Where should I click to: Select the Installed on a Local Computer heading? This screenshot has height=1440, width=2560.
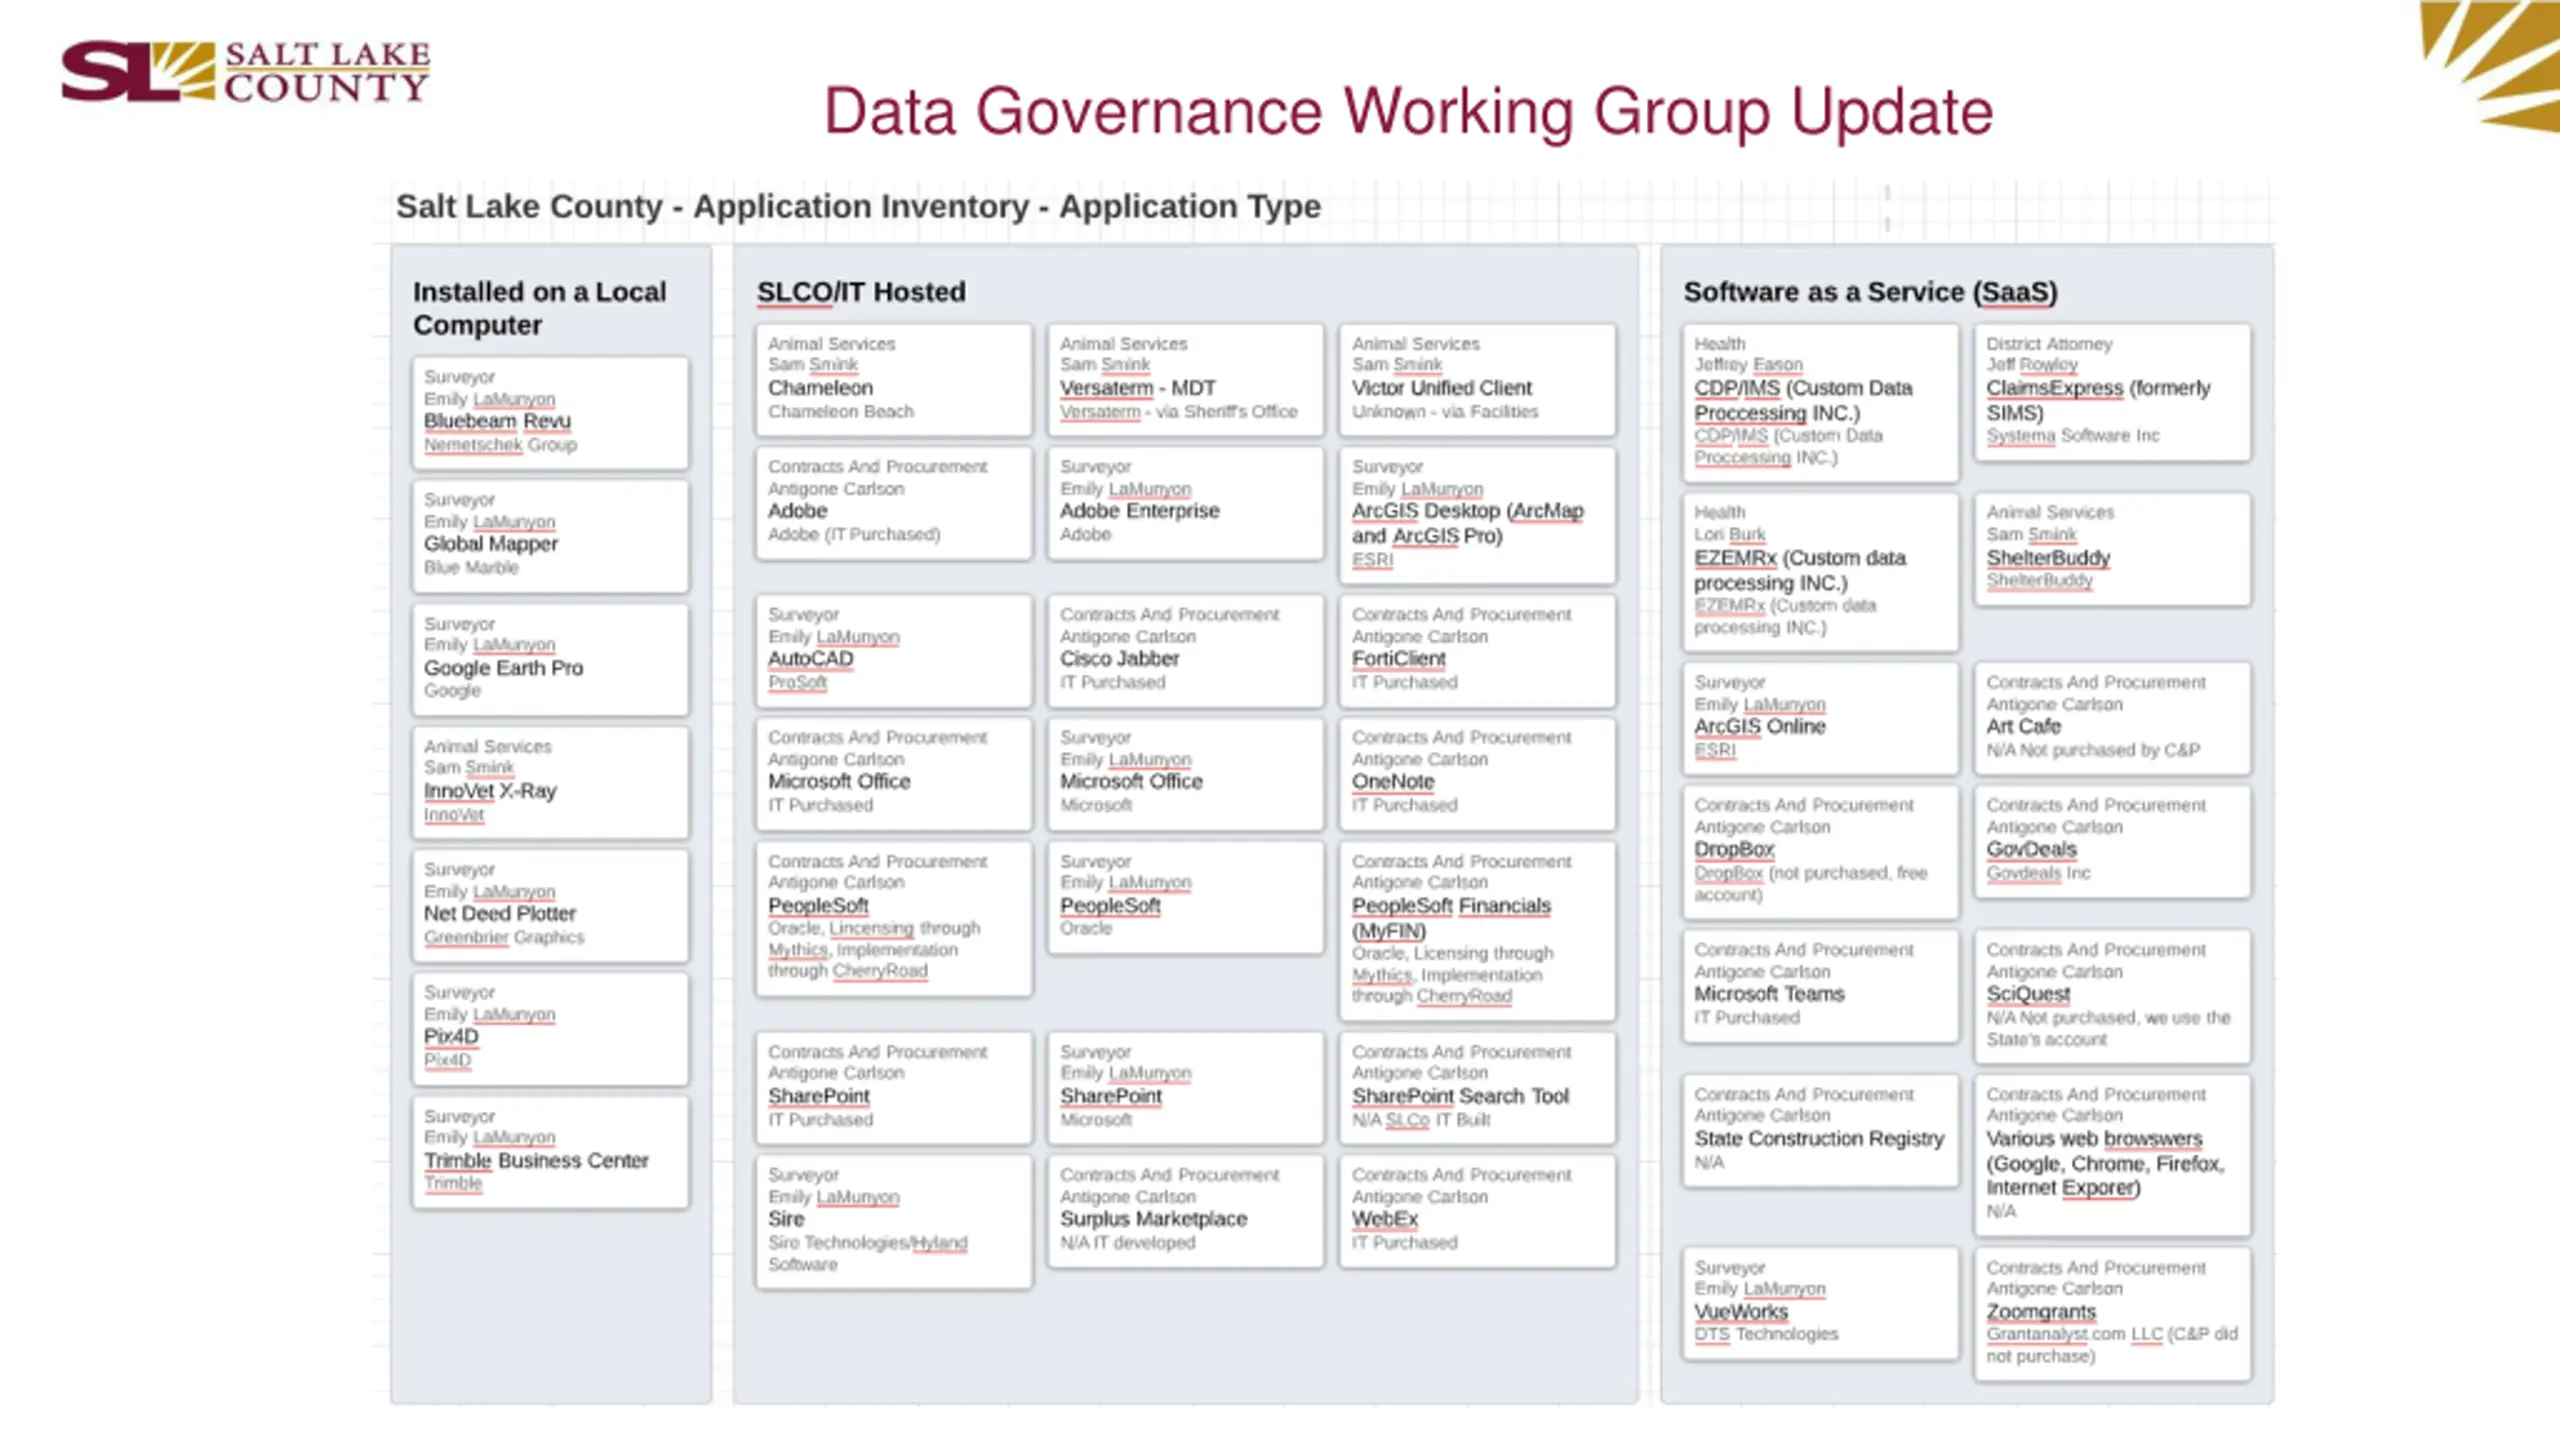tap(539, 308)
